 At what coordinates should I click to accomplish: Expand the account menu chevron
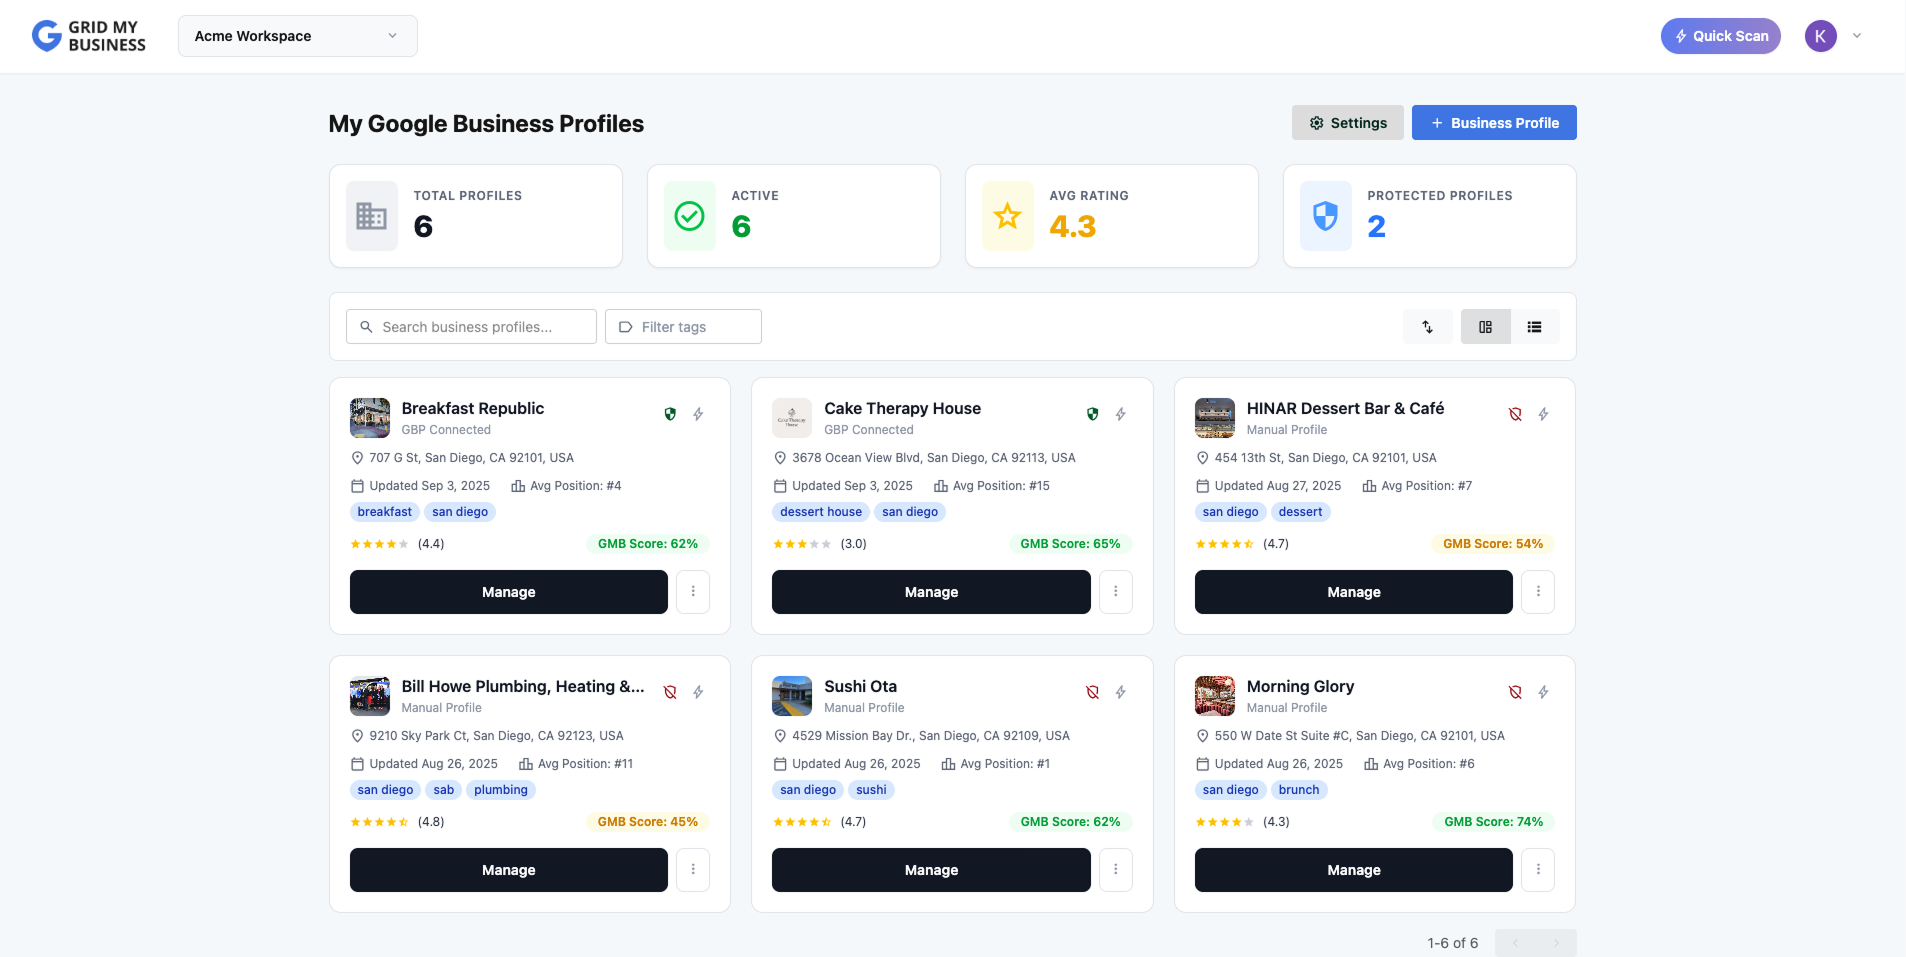click(1857, 36)
